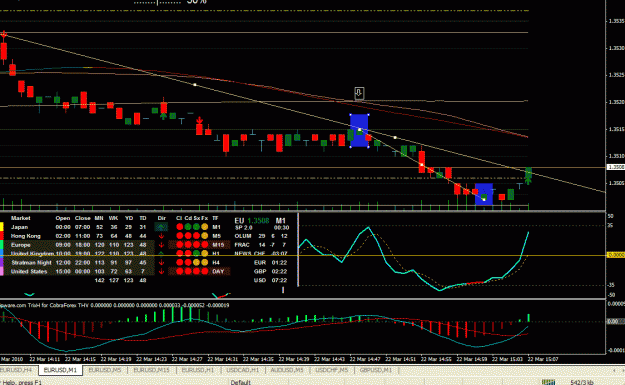Click the green Sx dot in the H1 row
Viewport: 625px width, 385px height.
pyautogui.click(x=196, y=253)
